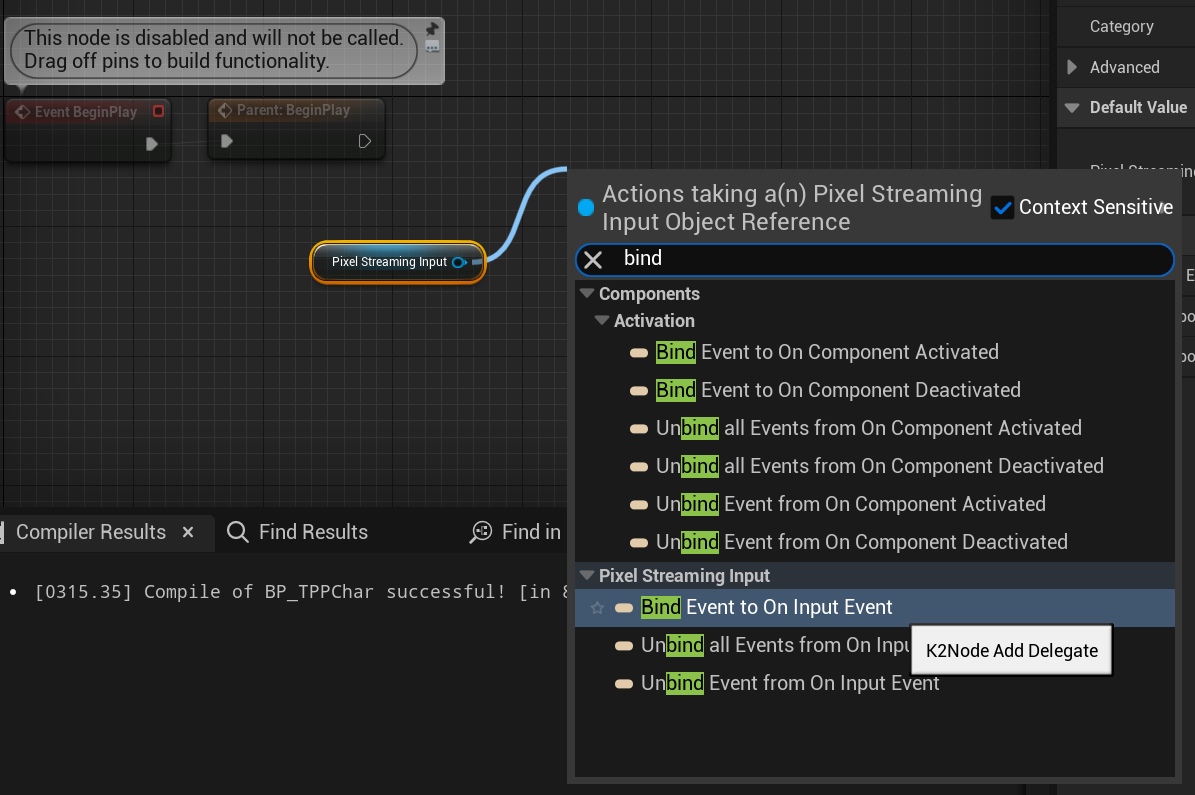Collapse the Pixel Streaming Input category
1195x795 pixels.
(586, 575)
